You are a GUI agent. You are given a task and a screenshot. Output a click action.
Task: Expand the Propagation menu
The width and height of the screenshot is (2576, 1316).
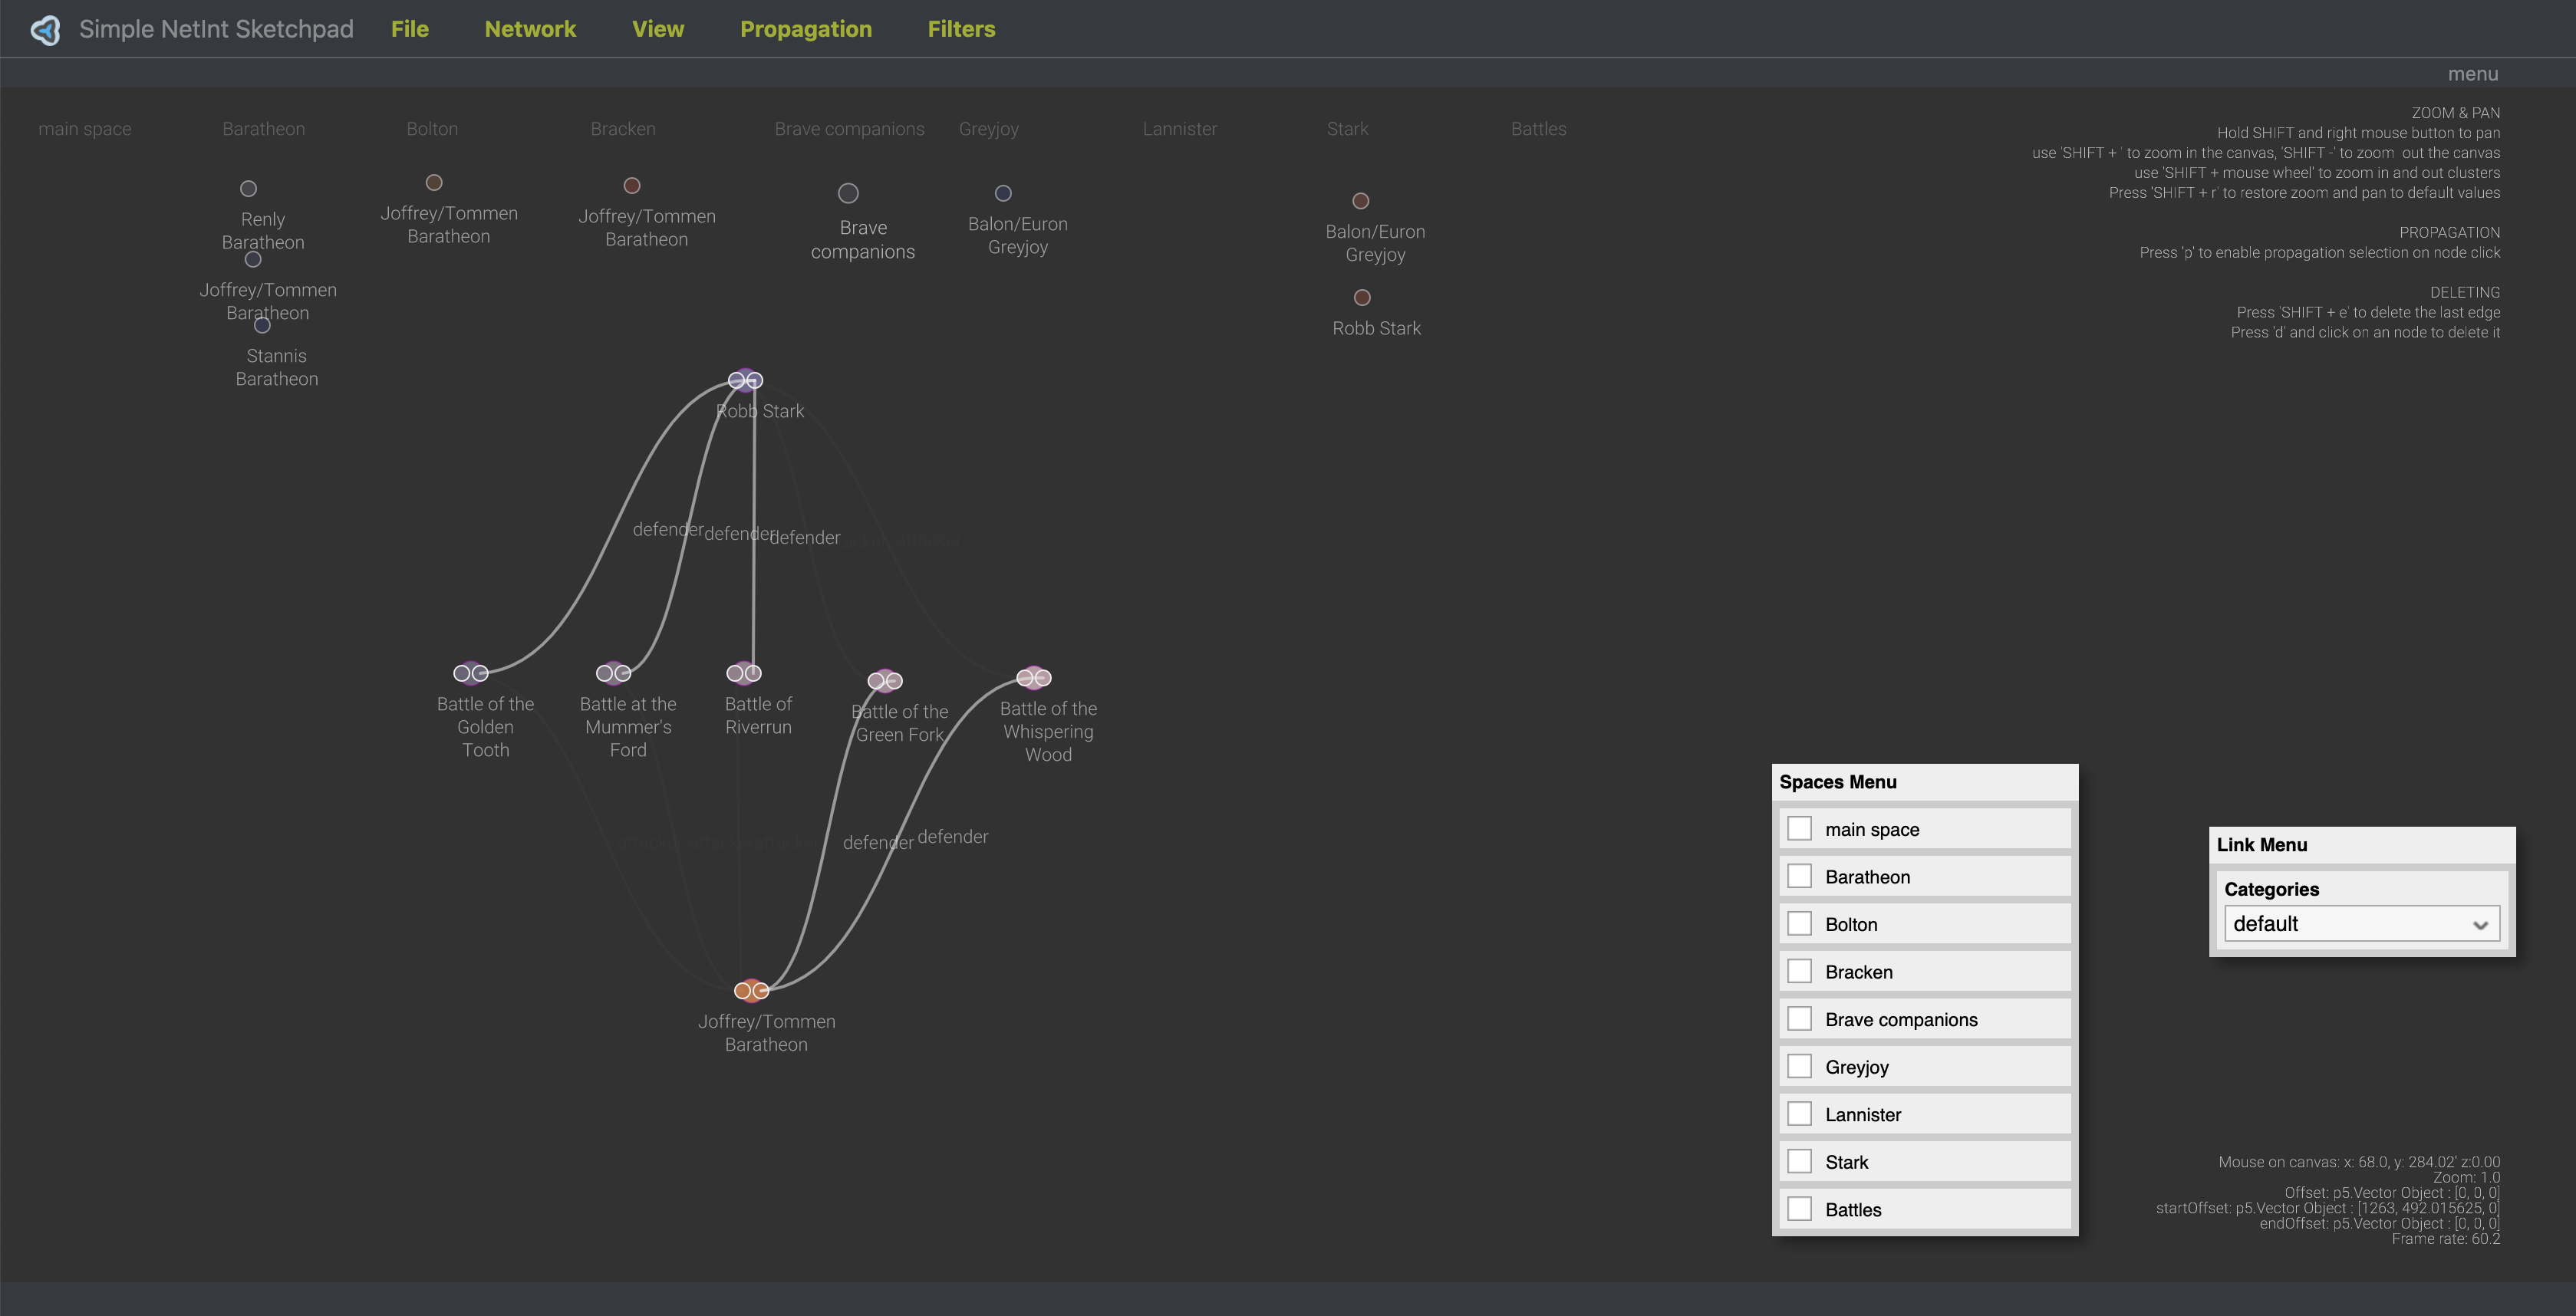(x=805, y=29)
